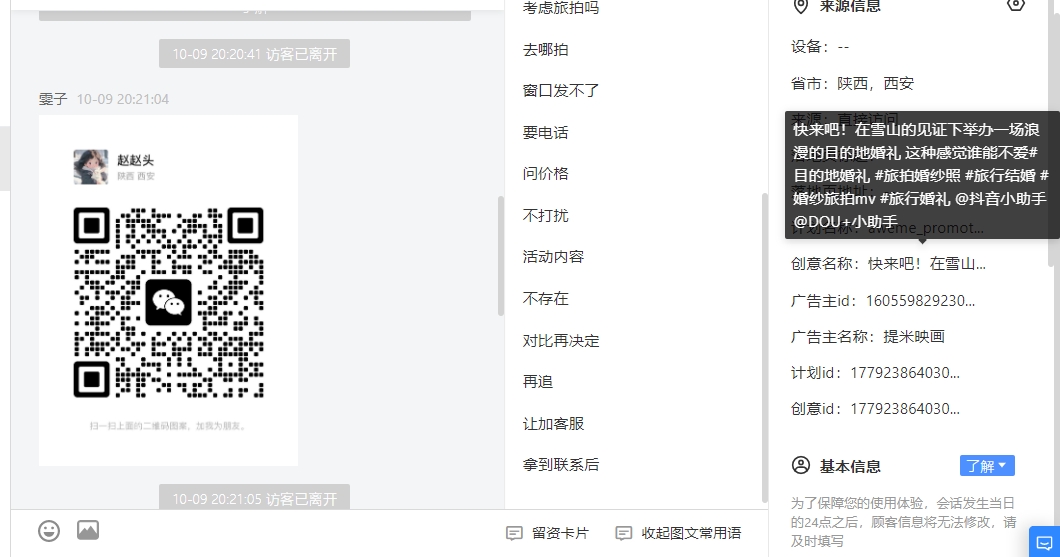The width and height of the screenshot is (1060, 557).
Task: Open the emoji picker in chat toolbar
Action: click(x=49, y=531)
